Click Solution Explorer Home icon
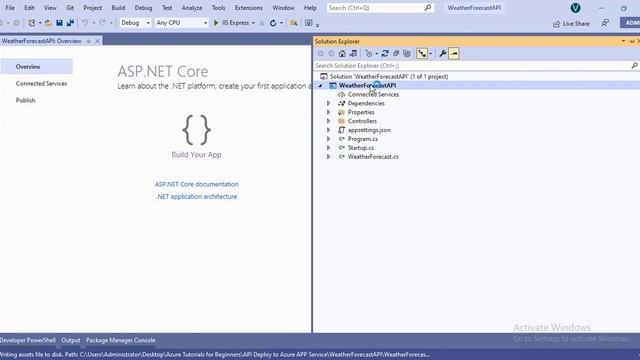This screenshot has width=640, height=360. click(342, 53)
